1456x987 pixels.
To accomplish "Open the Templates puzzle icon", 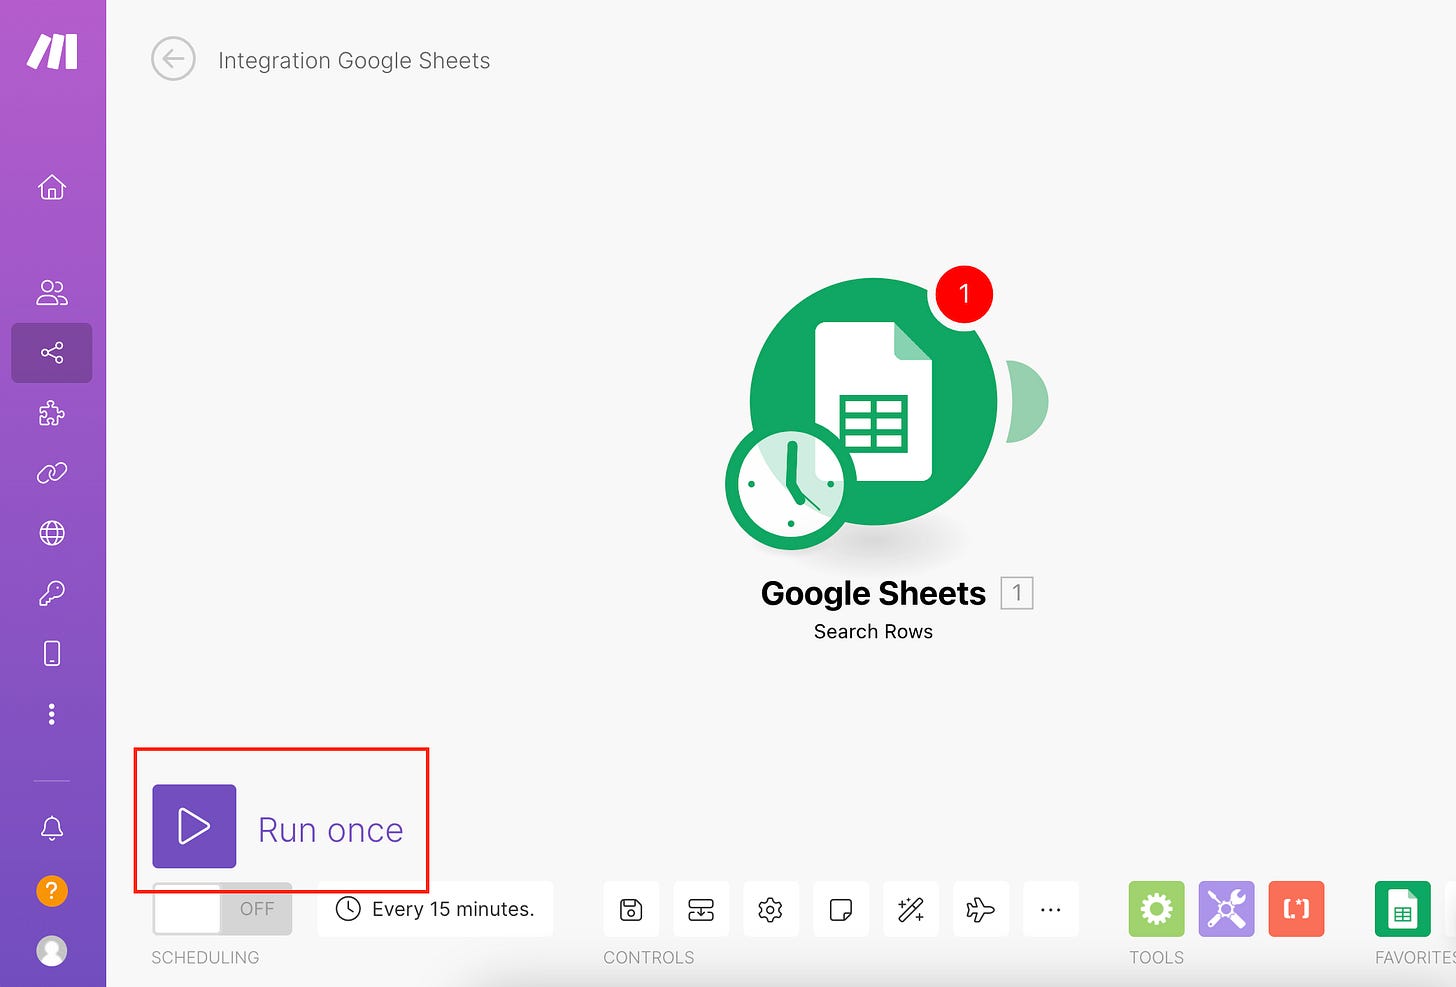I will (52, 413).
